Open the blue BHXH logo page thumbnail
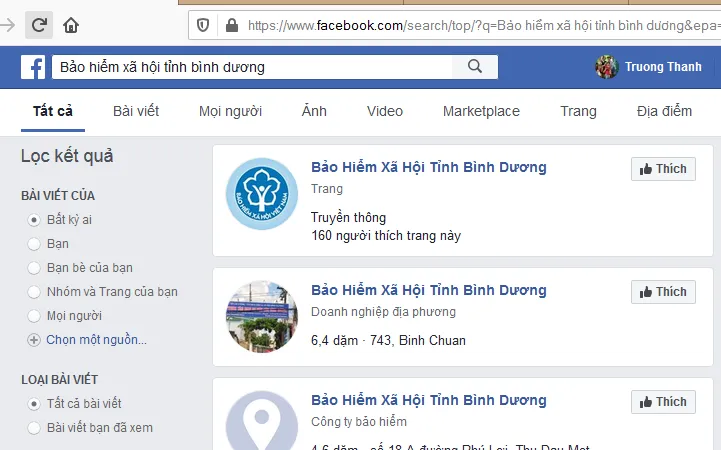 (x=262, y=194)
